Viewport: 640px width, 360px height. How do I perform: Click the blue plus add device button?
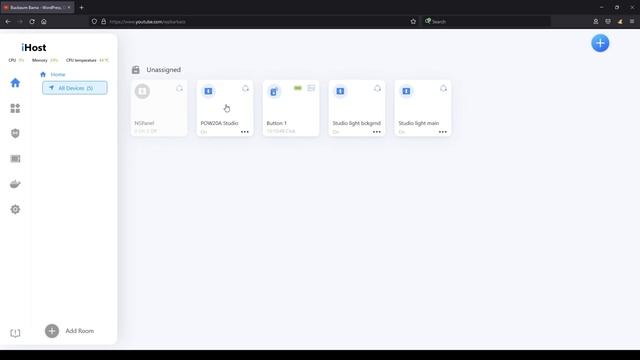[600, 43]
